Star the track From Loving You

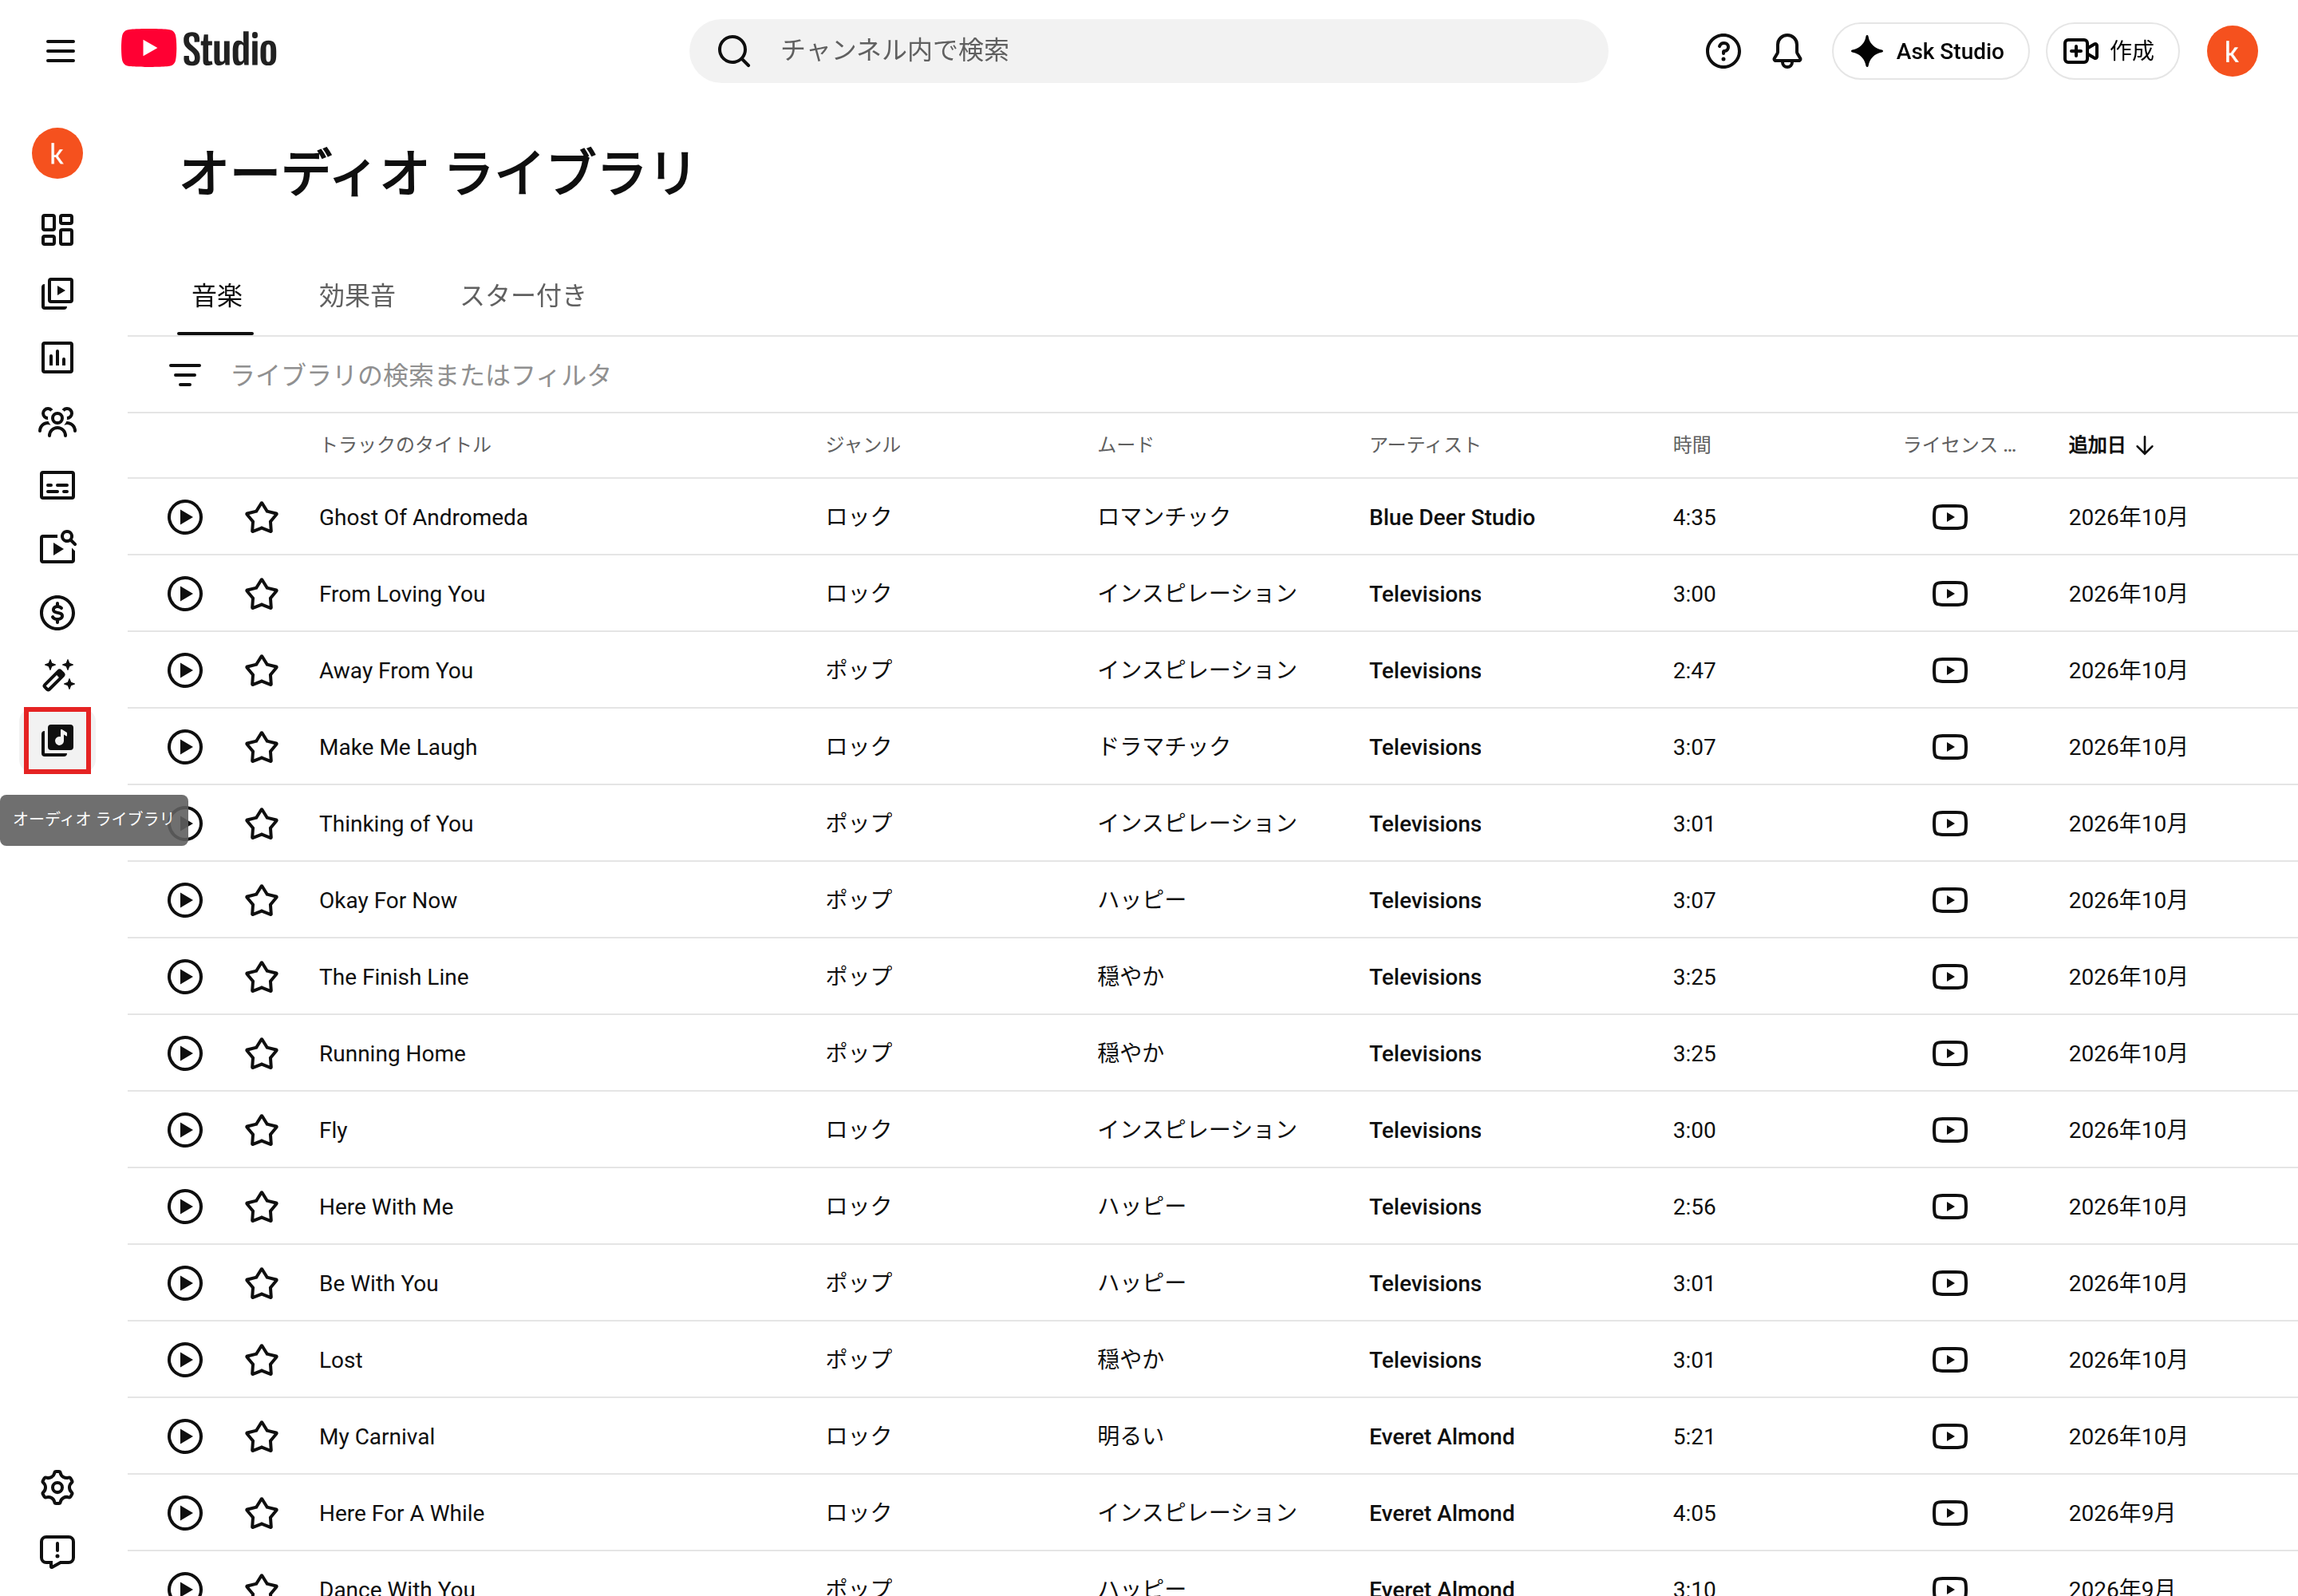pos(261,594)
